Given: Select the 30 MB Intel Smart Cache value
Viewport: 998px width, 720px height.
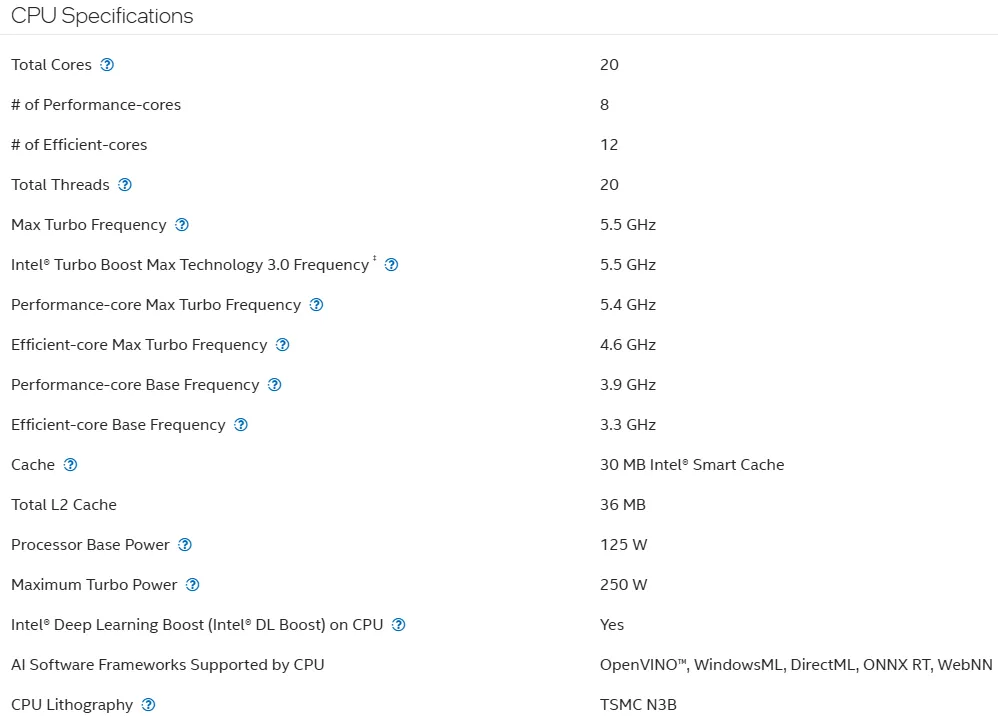Looking at the screenshot, I should pos(692,465).
